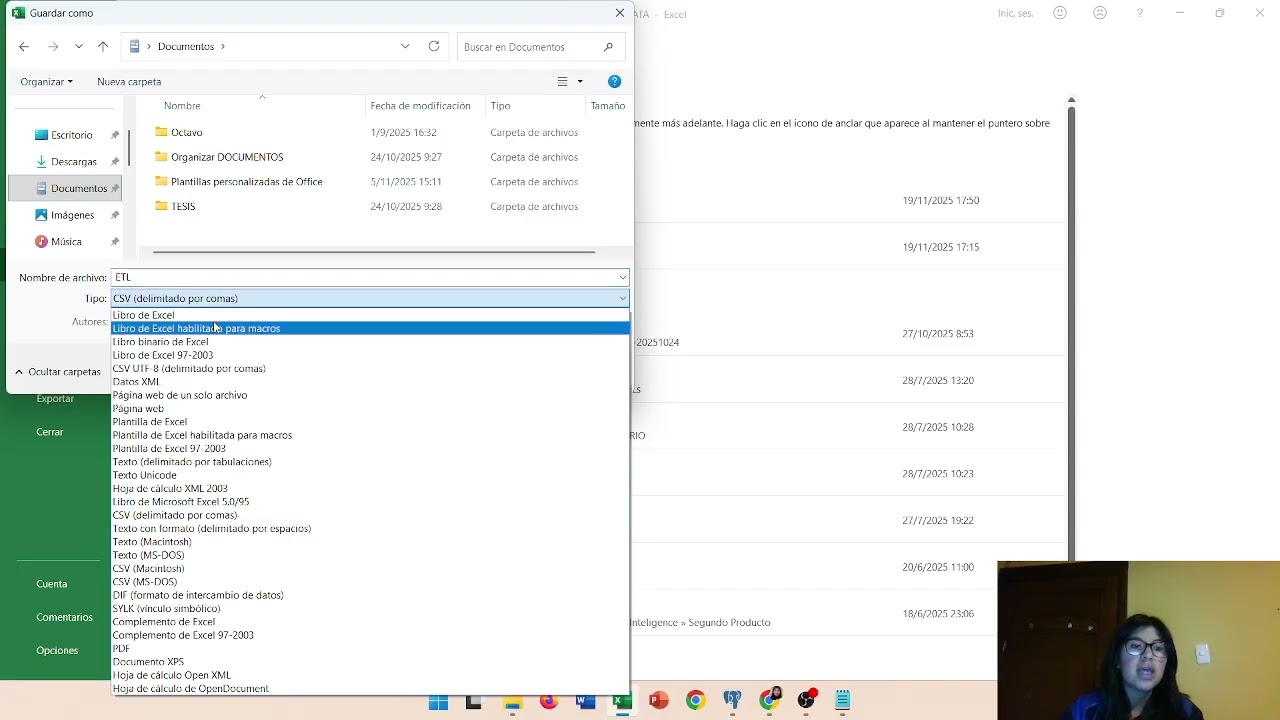
Task: Open Comentarios in the Excel sidebar
Action: click(x=65, y=618)
